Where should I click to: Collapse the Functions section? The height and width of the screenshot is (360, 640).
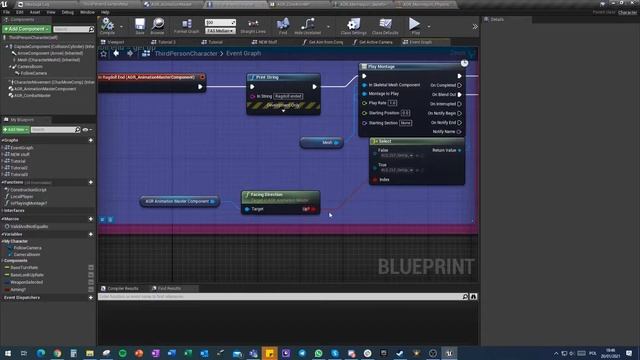pos(3,182)
